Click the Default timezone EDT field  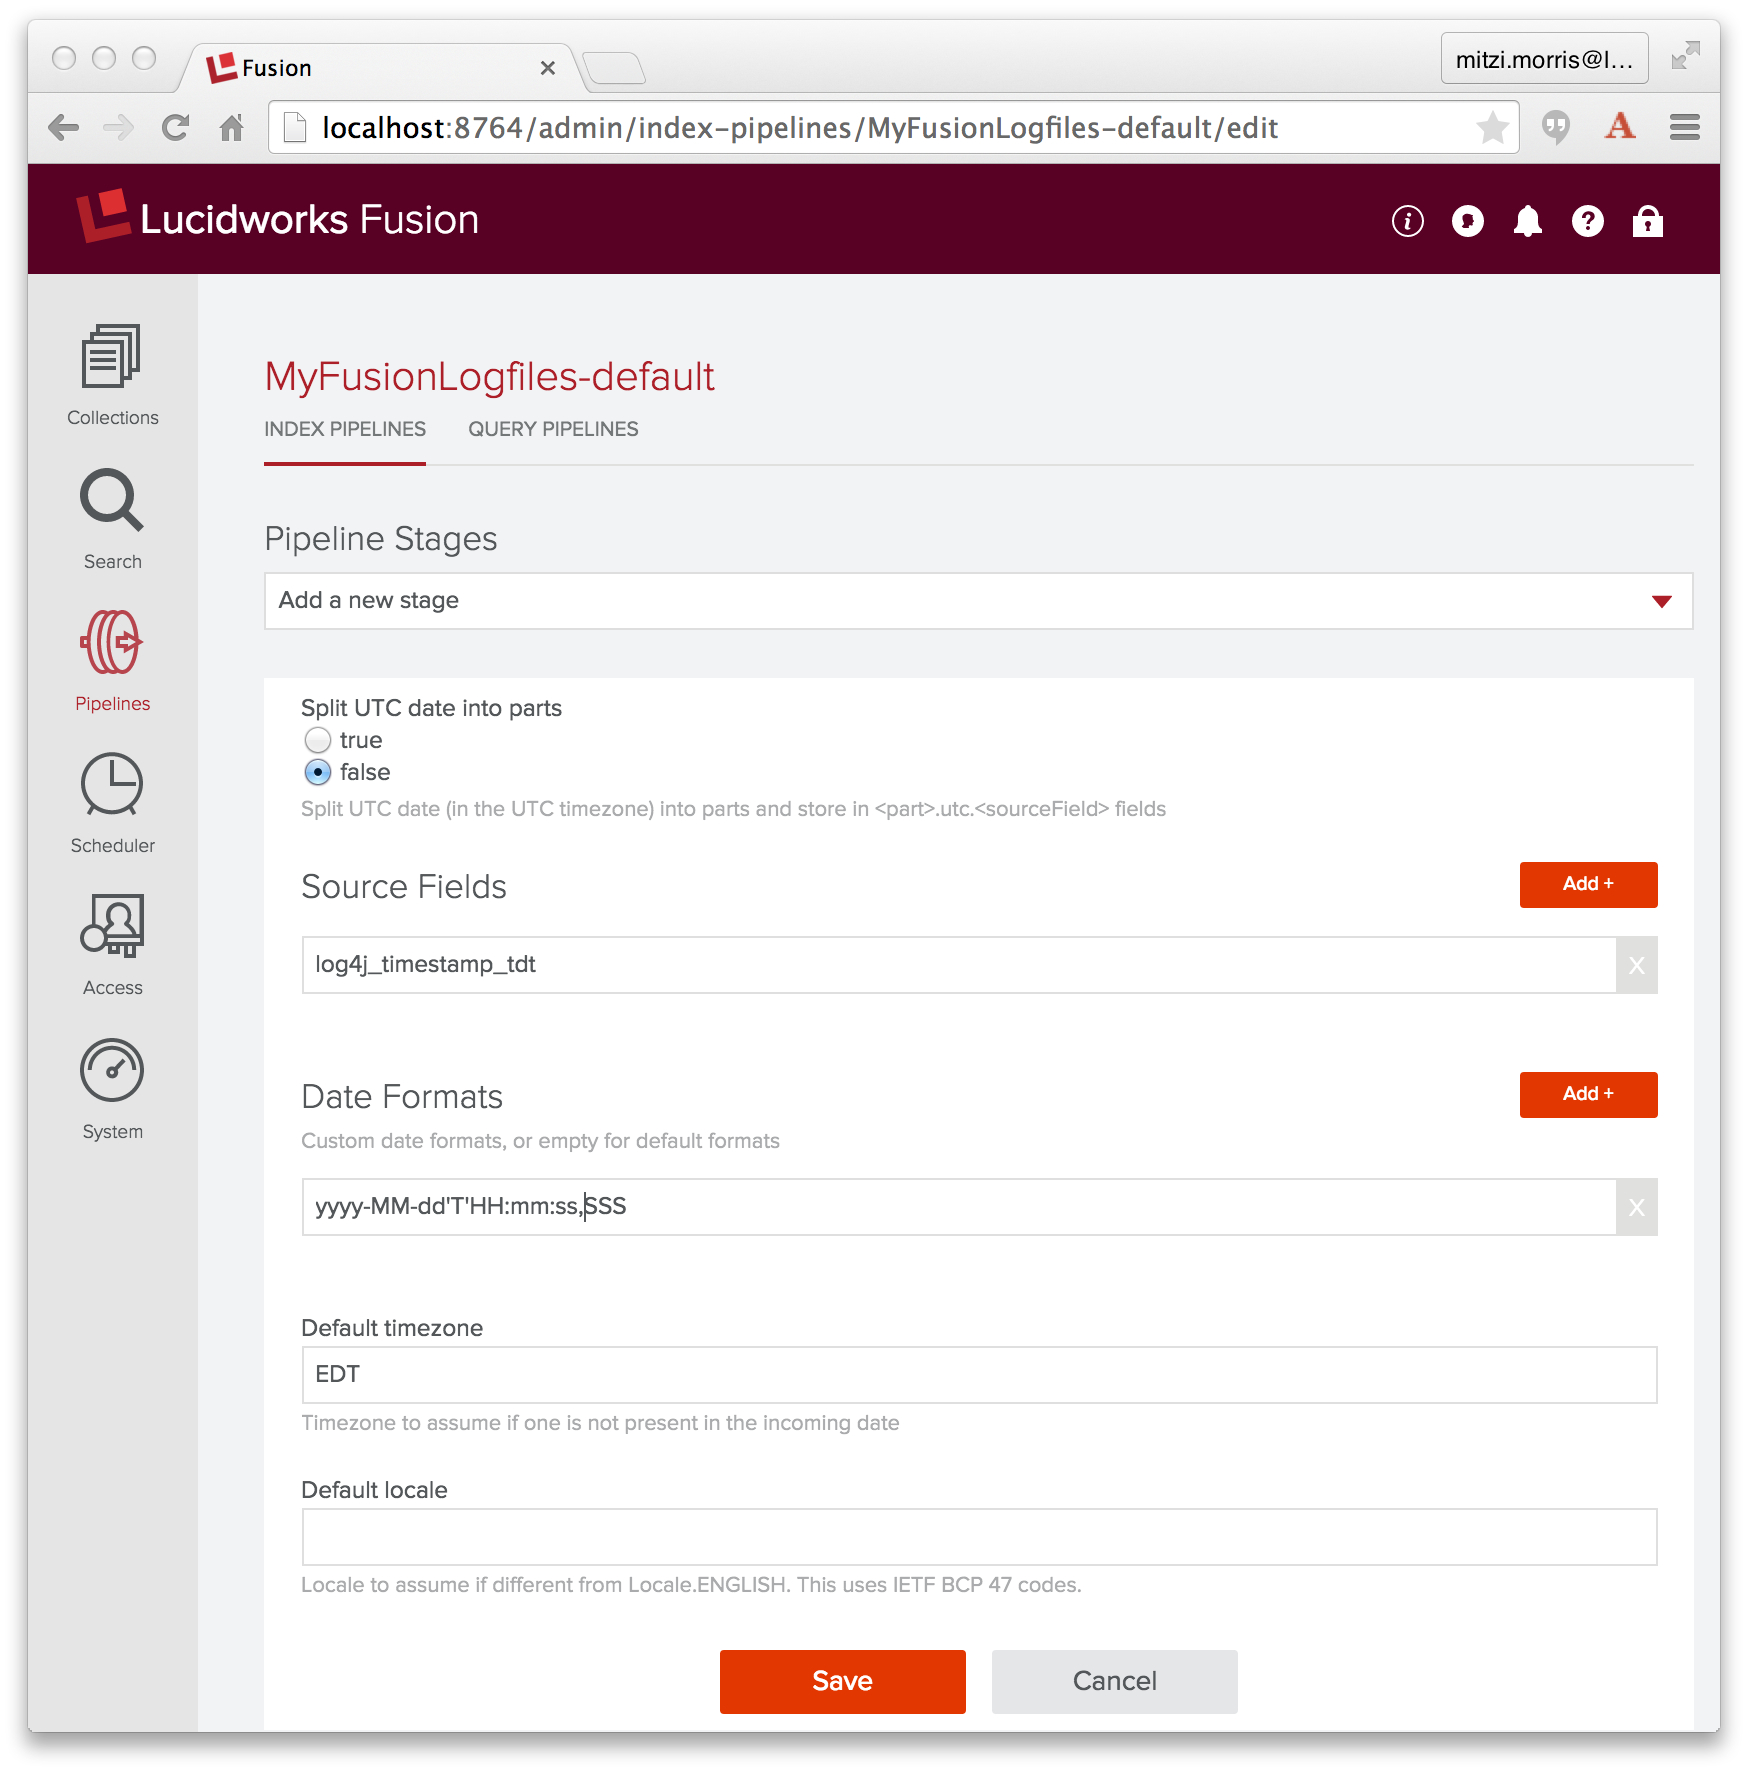pyautogui.click(x=979, y=1375)
